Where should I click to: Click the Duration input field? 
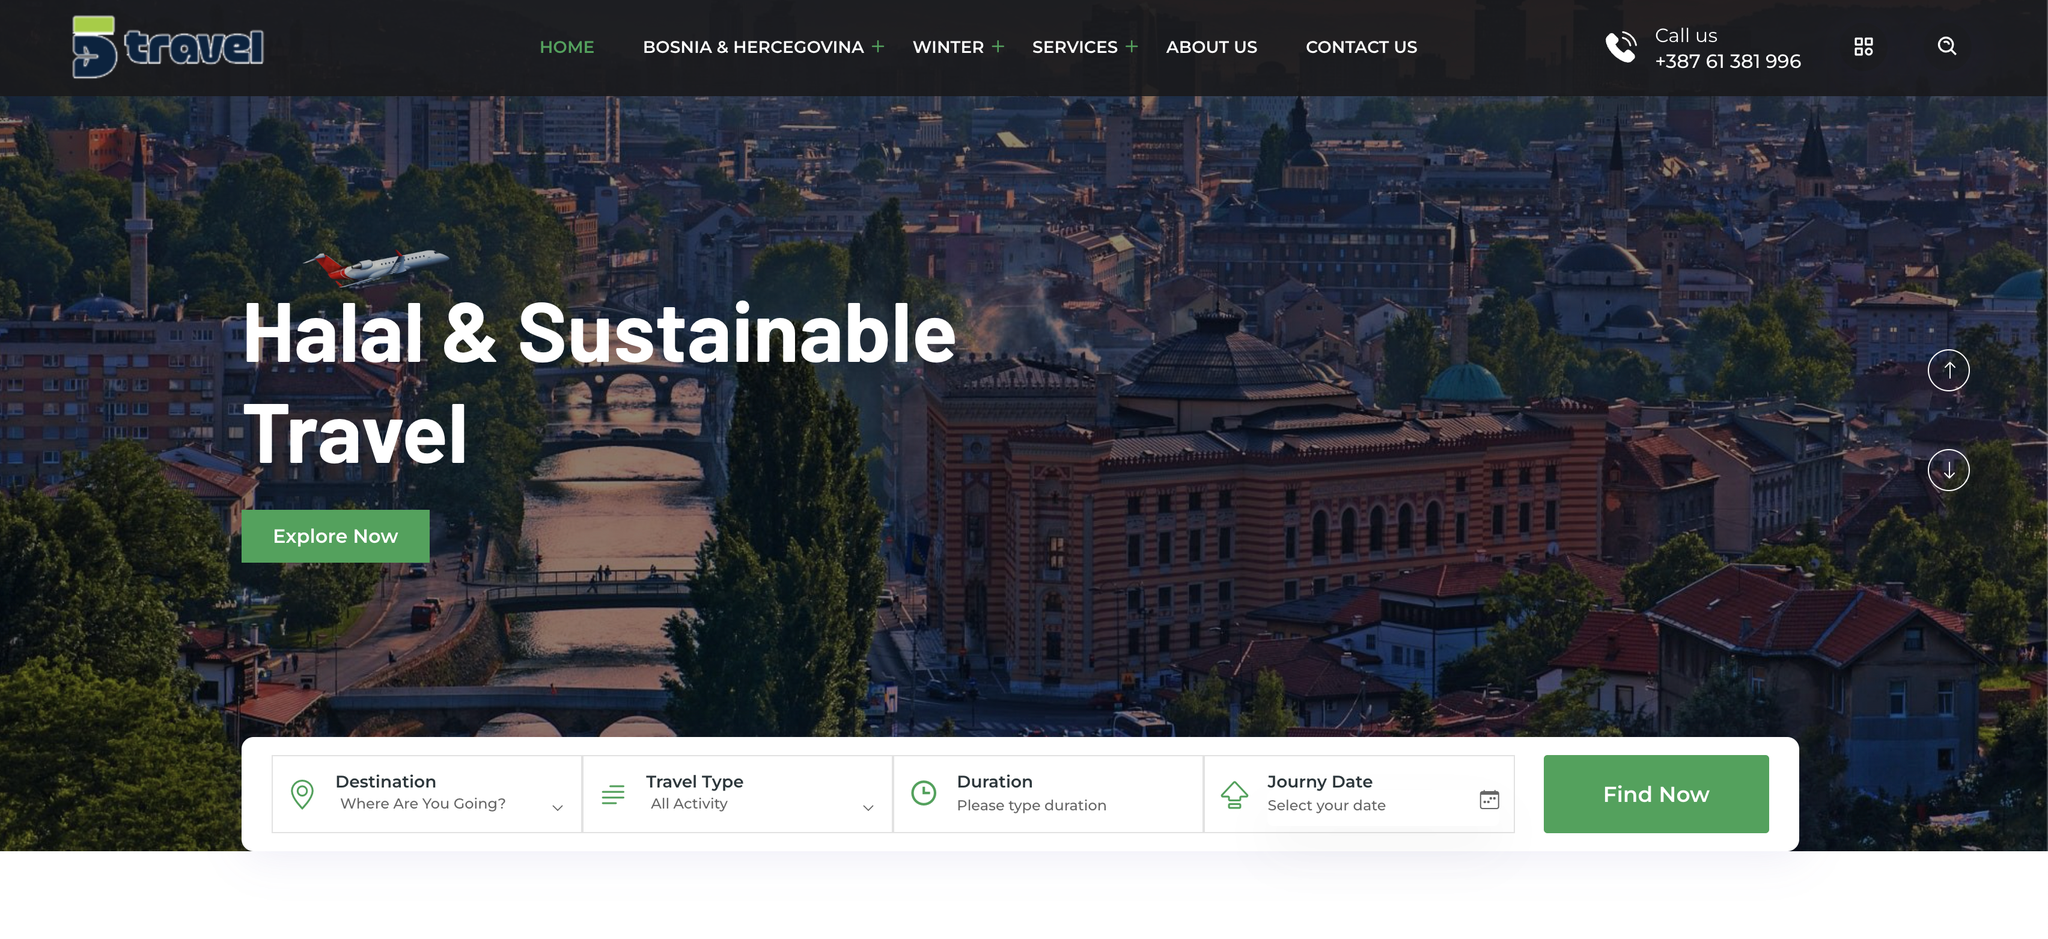pyautogui.click(x=1050, y=805)
